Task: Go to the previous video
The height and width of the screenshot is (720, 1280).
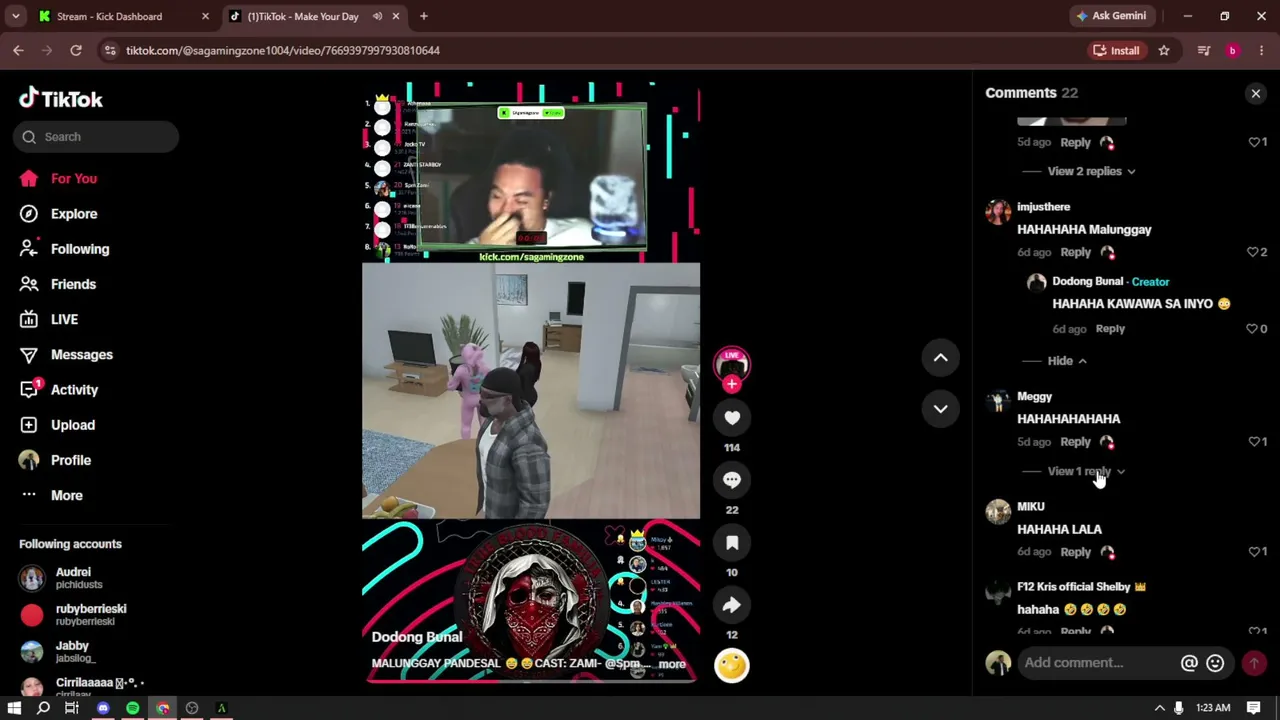Action: coord(940,358)
